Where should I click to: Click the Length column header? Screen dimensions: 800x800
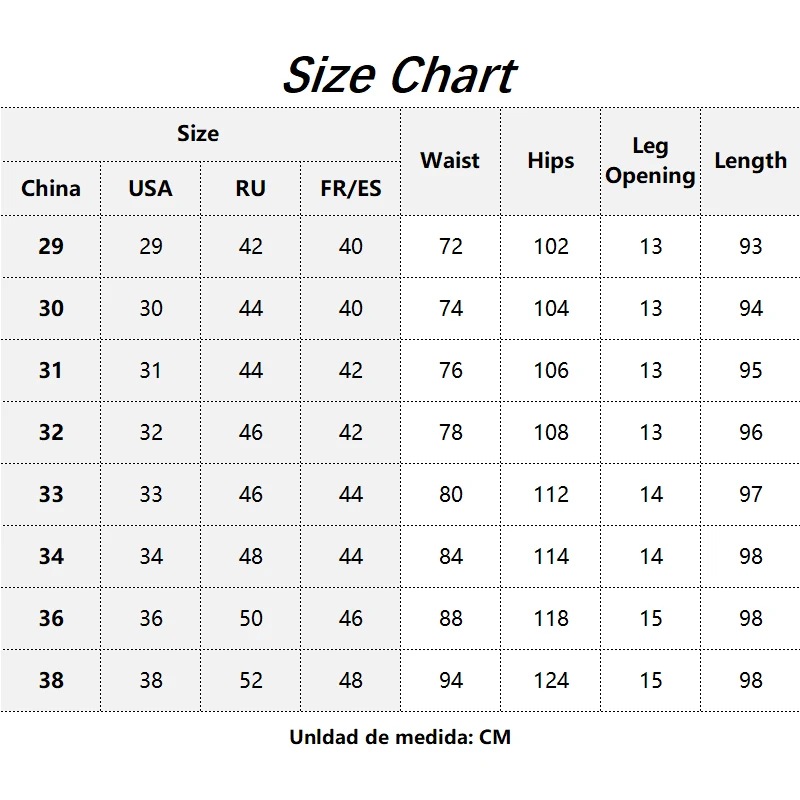click(x=750, y=160)
